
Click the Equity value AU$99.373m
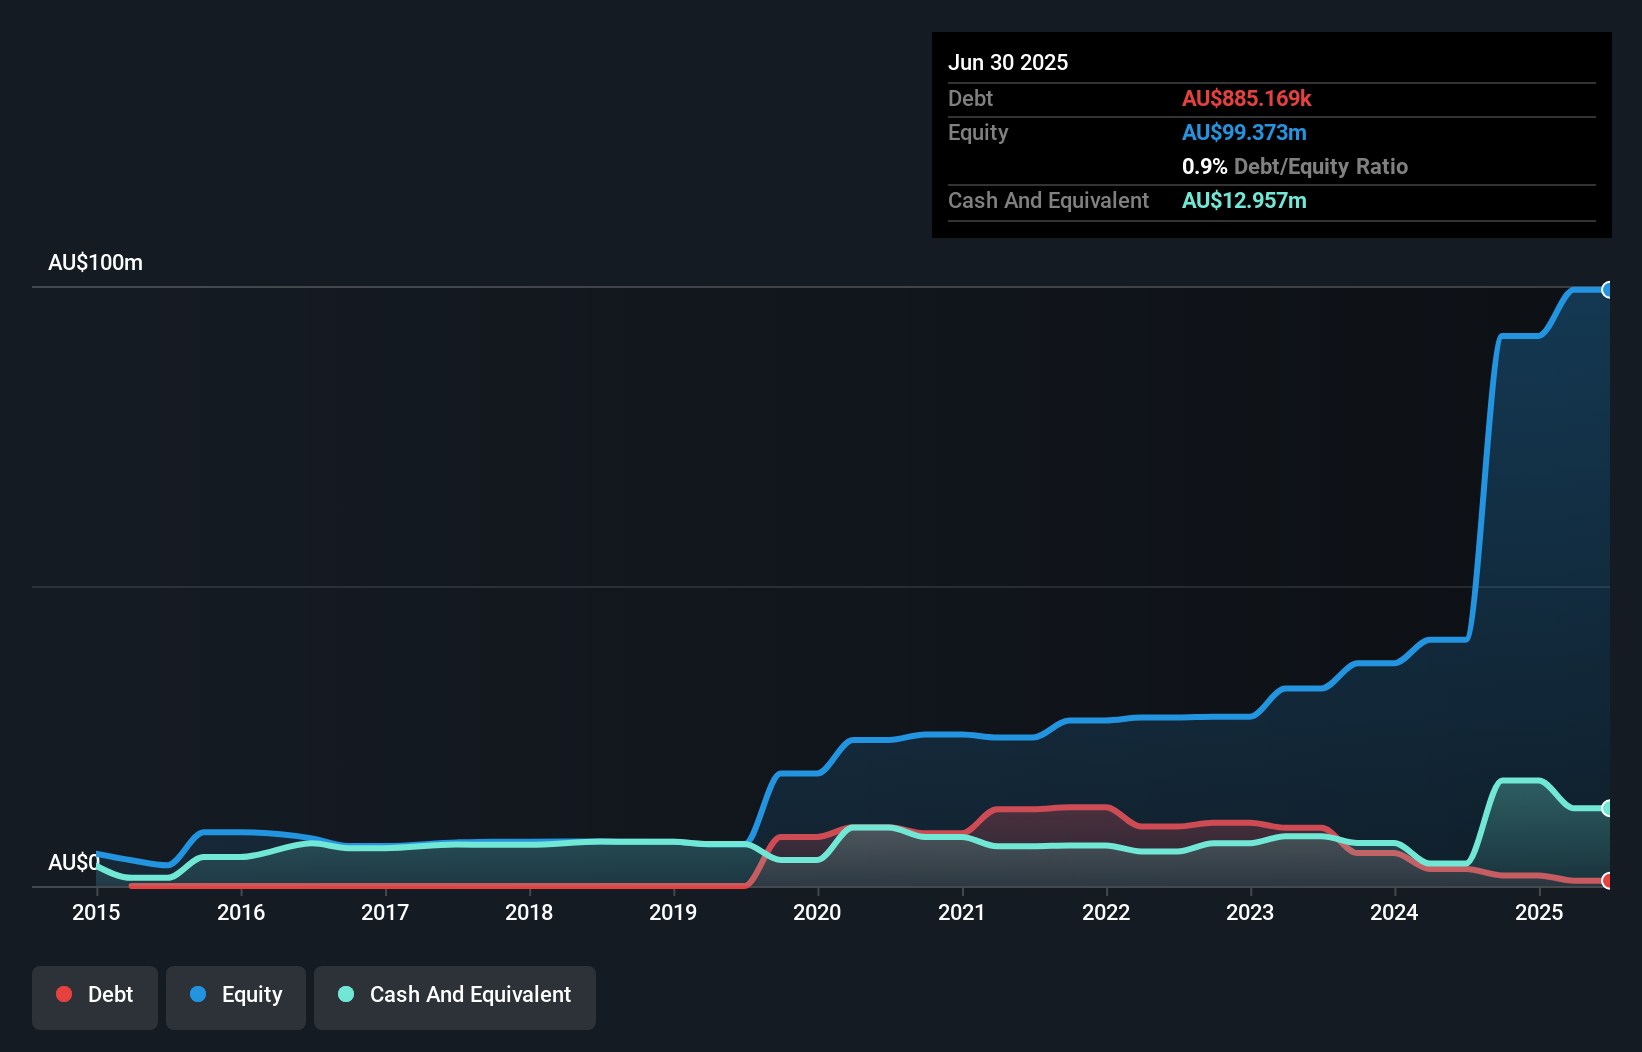[x=1244, y=133]
